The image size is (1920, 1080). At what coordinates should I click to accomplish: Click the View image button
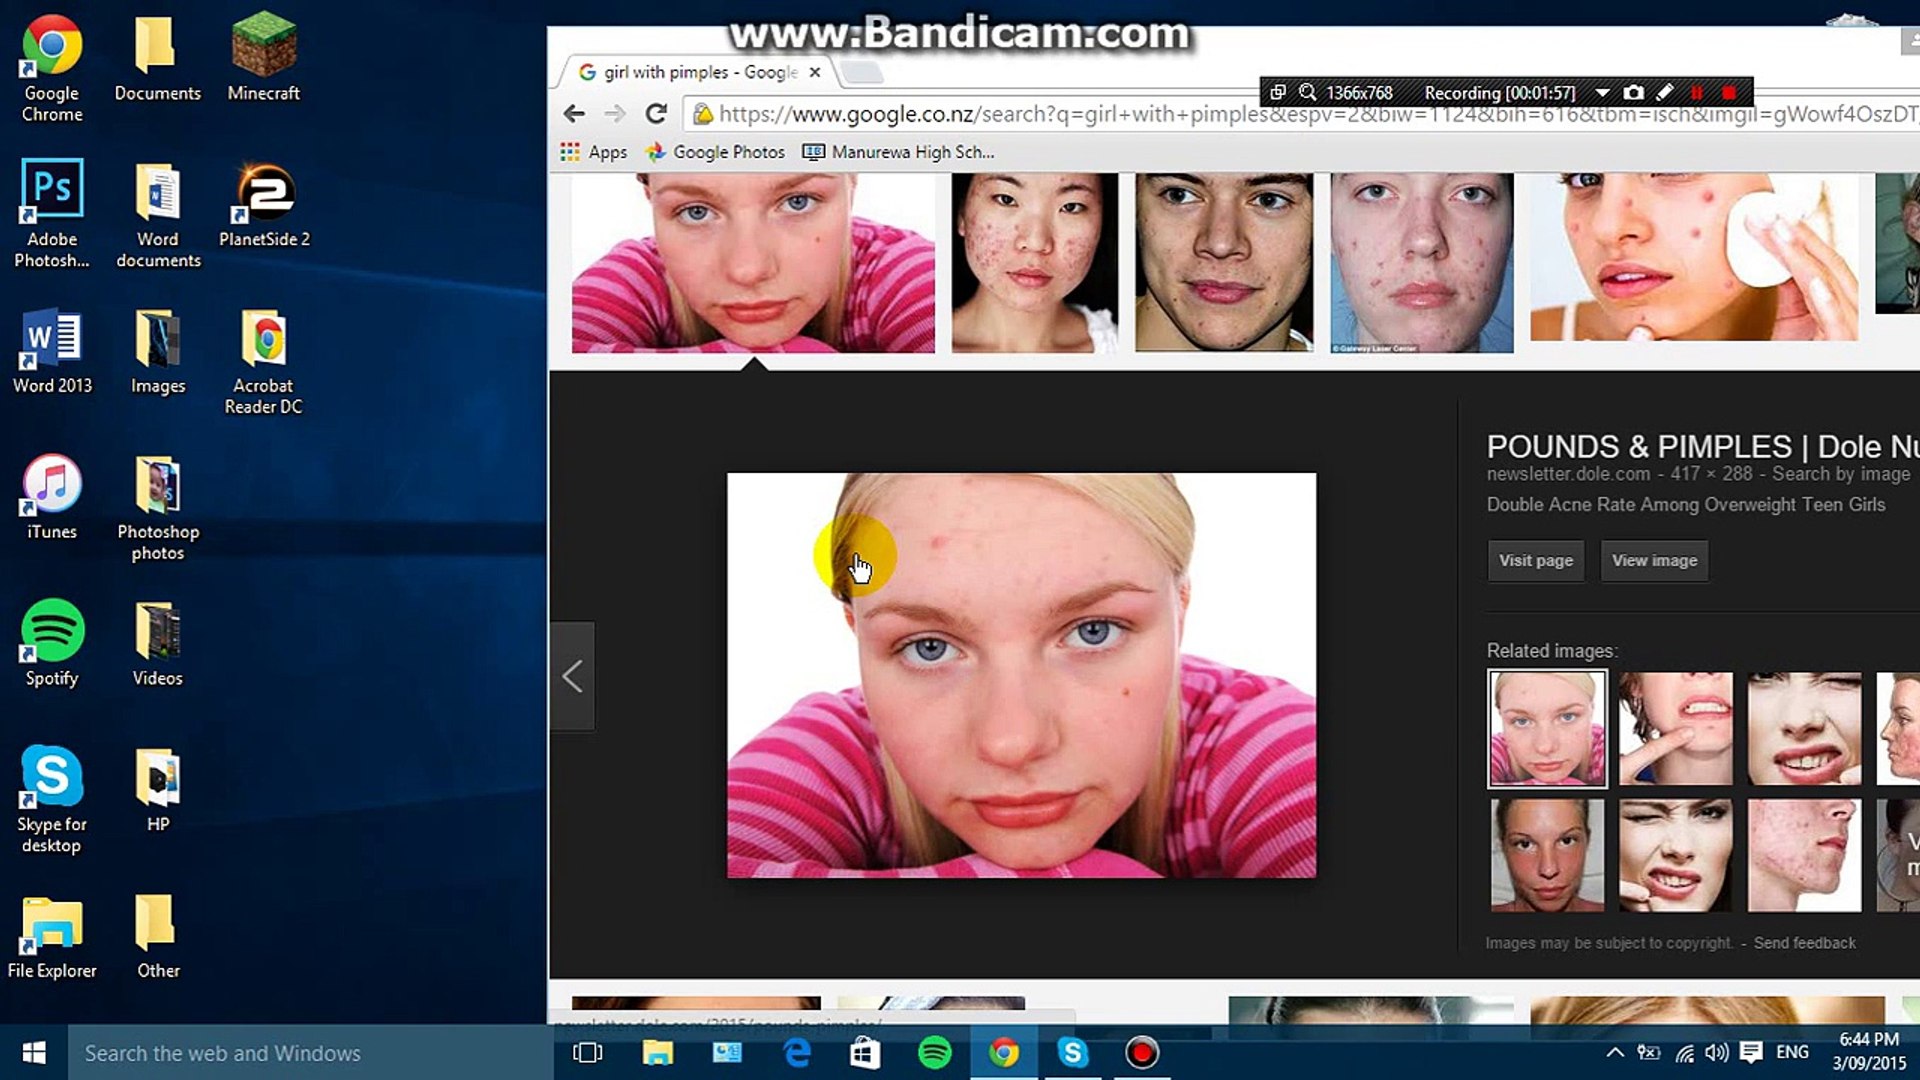(x=1654, y=560)
